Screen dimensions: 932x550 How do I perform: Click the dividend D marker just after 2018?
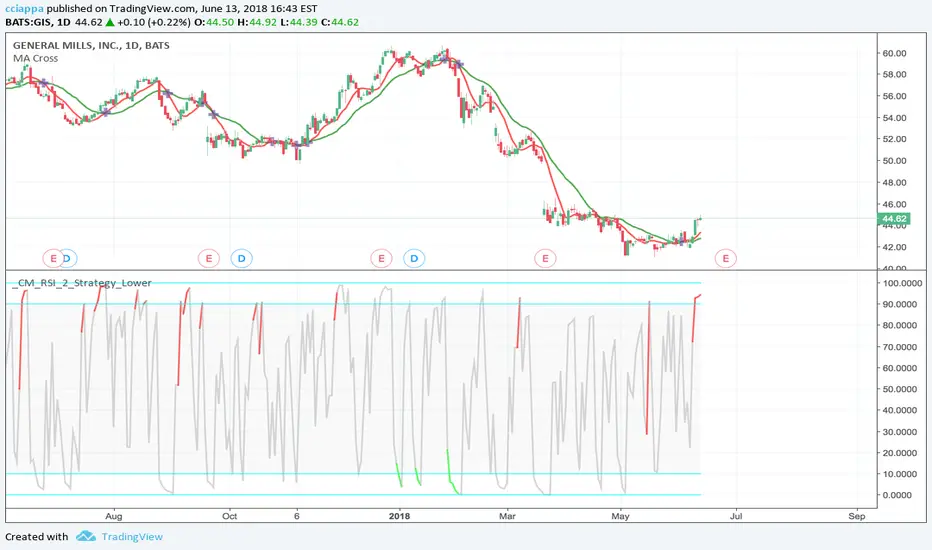click(414, 259)
